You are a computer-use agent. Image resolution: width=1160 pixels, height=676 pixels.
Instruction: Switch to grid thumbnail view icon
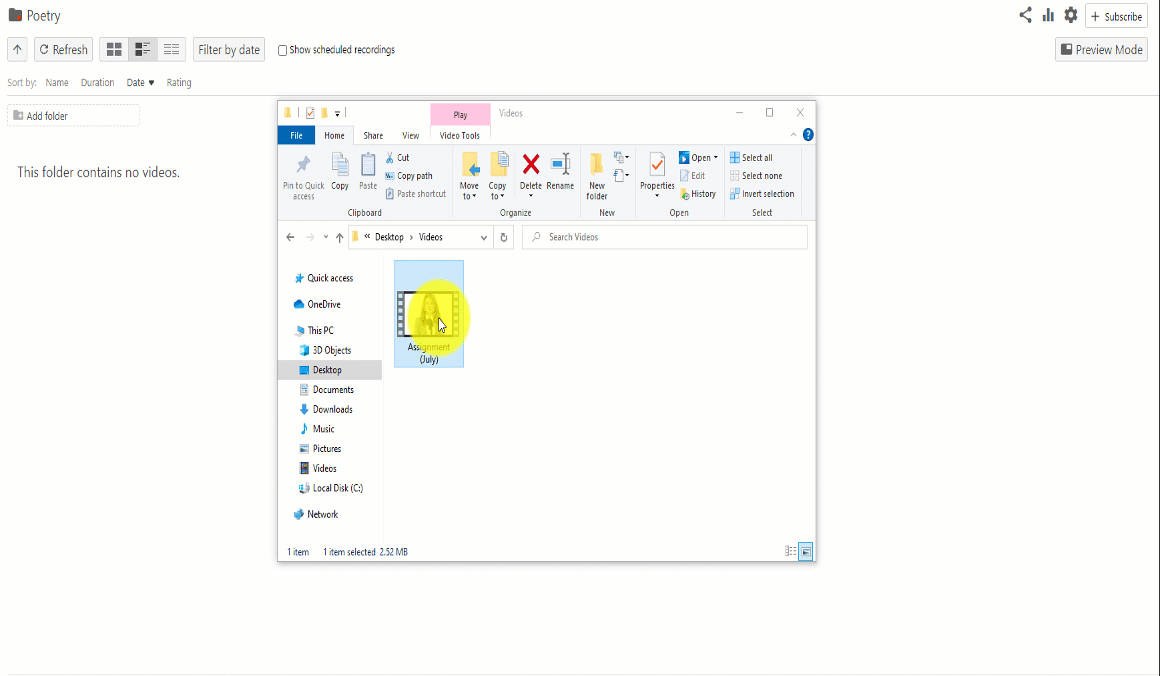pyautogui.click(x=114, y=49)
